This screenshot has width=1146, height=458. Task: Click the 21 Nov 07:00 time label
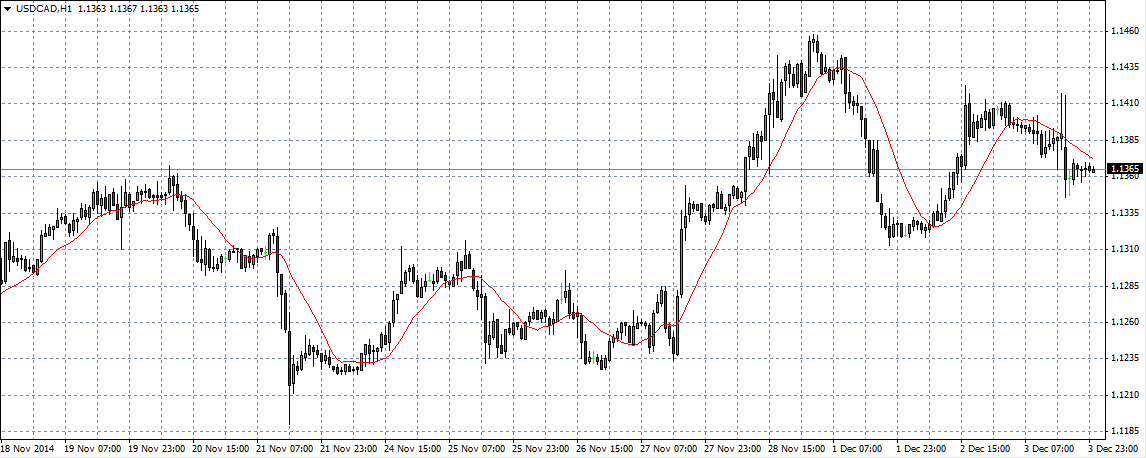pyautogui.click(x=287, y=449)
